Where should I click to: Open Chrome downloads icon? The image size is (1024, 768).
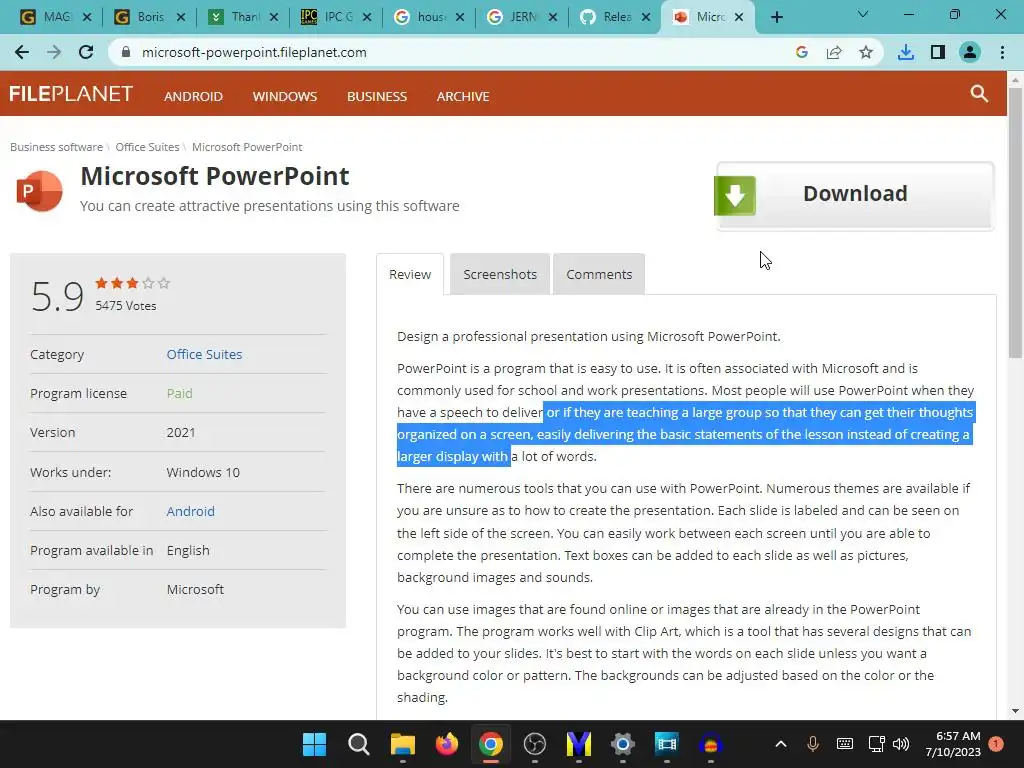(906, 52)
